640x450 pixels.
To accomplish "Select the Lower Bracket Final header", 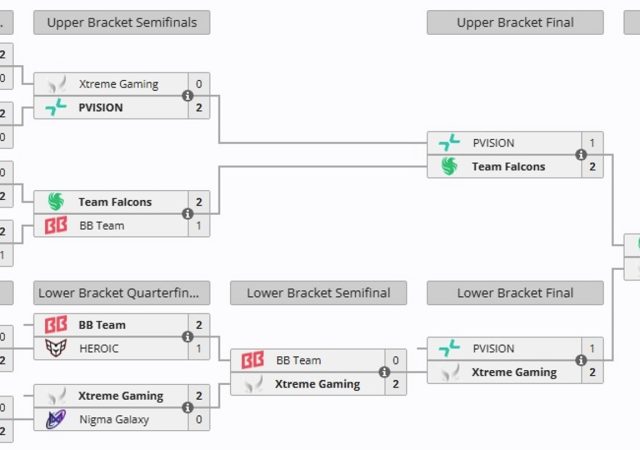I will pyautogui.click(x=515, y=293).
